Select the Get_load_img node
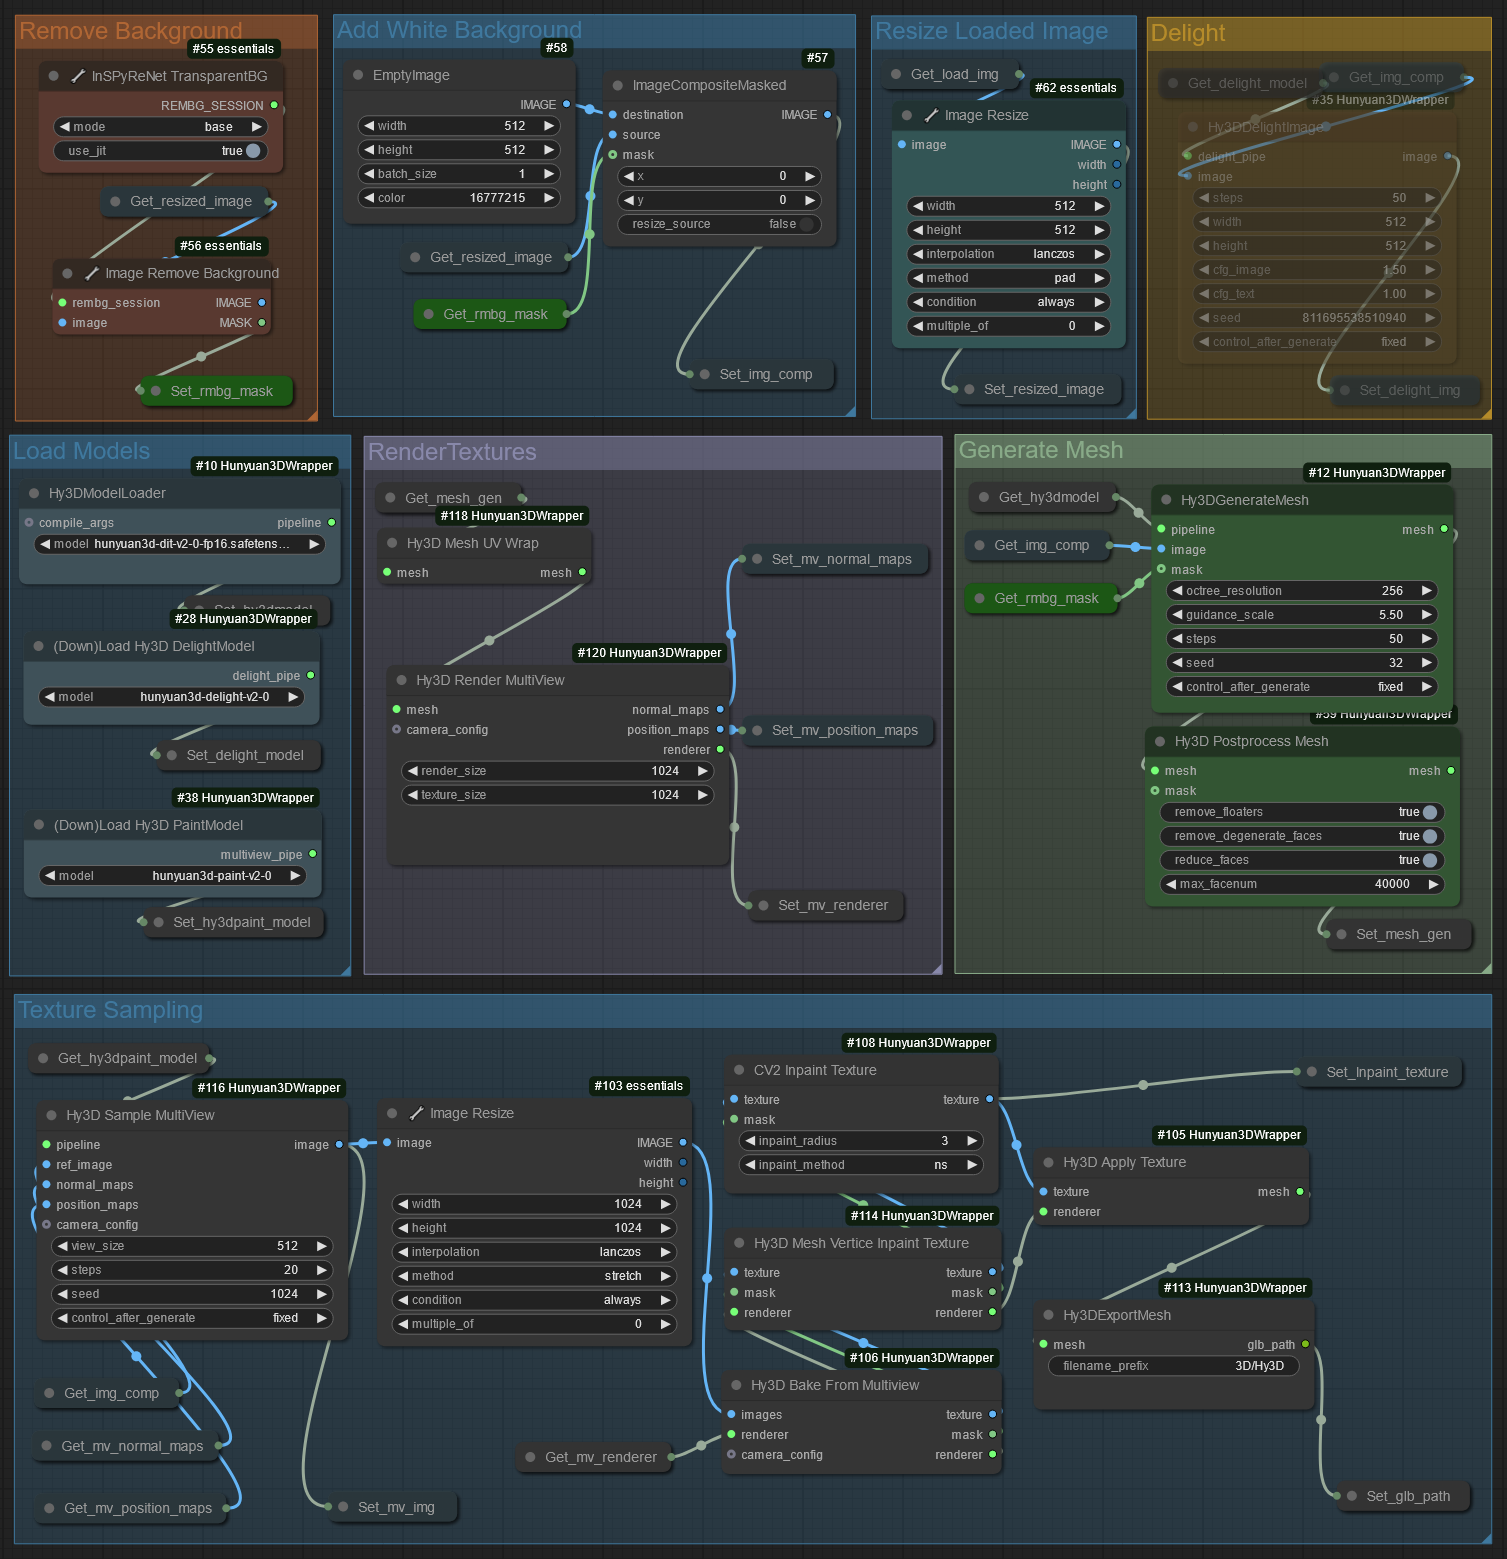 point(951,74)
